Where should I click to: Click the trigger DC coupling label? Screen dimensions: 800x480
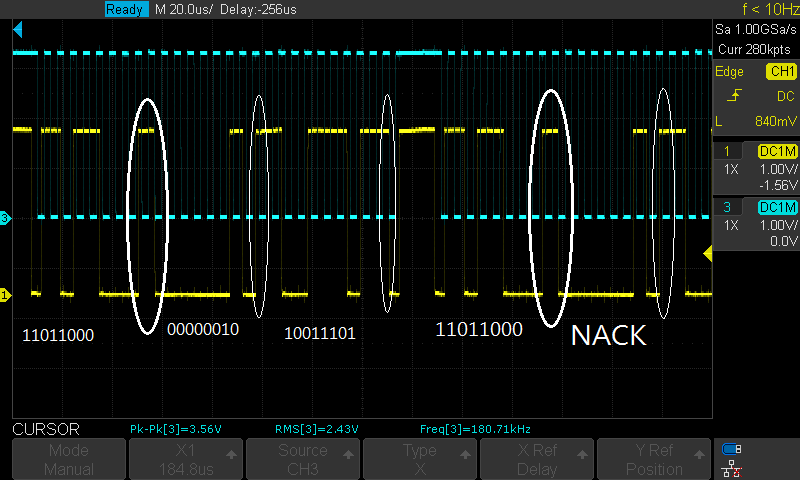click(x=786, y=96)
